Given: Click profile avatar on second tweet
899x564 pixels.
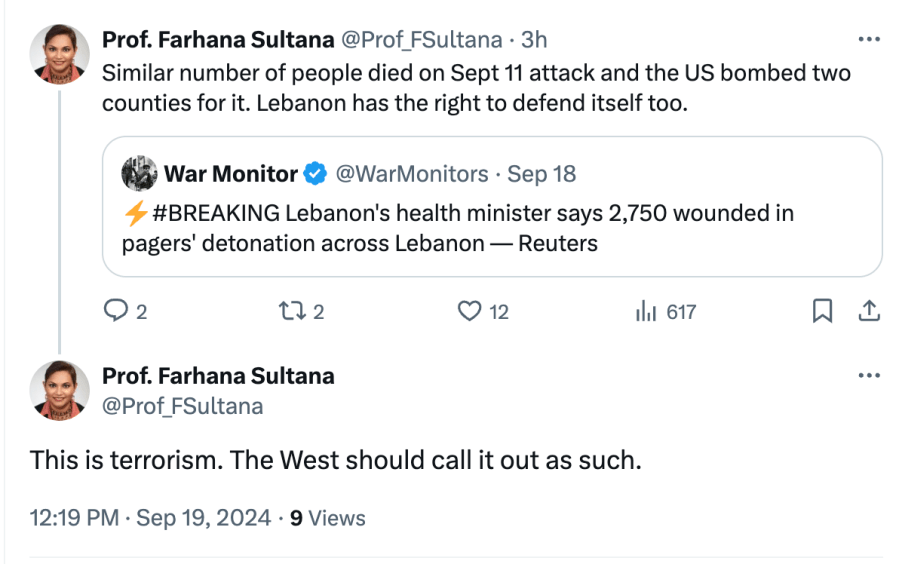Looking at the screenshot, I should click(x=60, y=390).
